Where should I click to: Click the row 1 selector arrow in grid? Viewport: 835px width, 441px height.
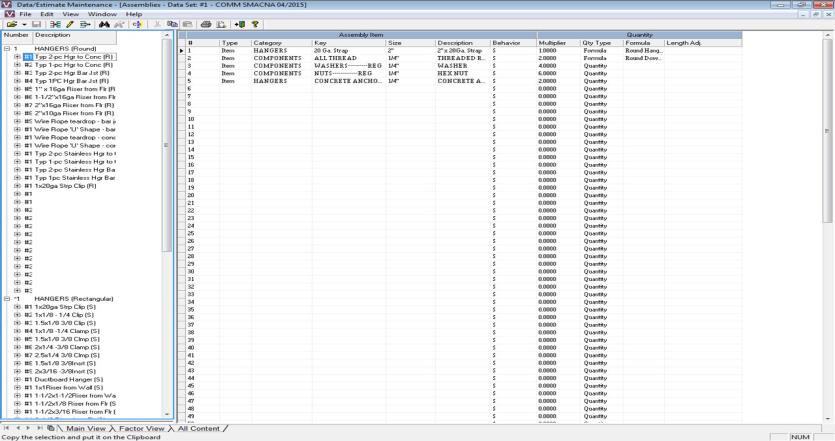[182, 51]
